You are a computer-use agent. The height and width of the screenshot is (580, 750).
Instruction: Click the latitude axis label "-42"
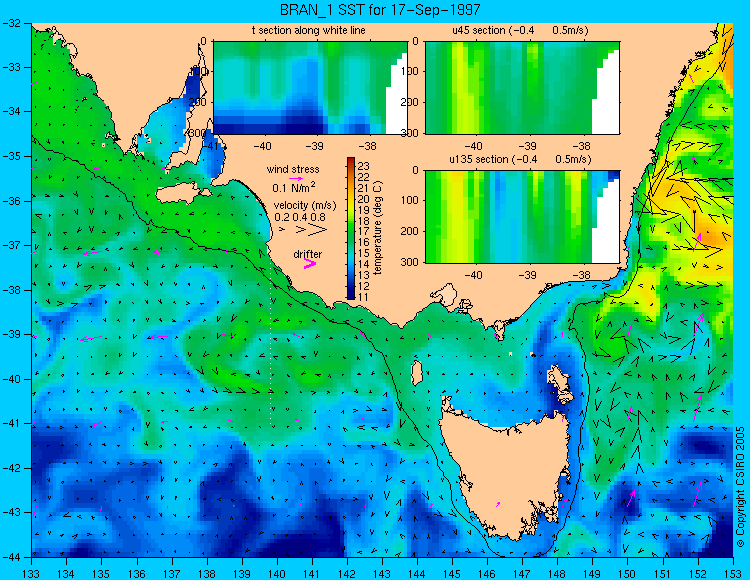click(x=11, y=468)
